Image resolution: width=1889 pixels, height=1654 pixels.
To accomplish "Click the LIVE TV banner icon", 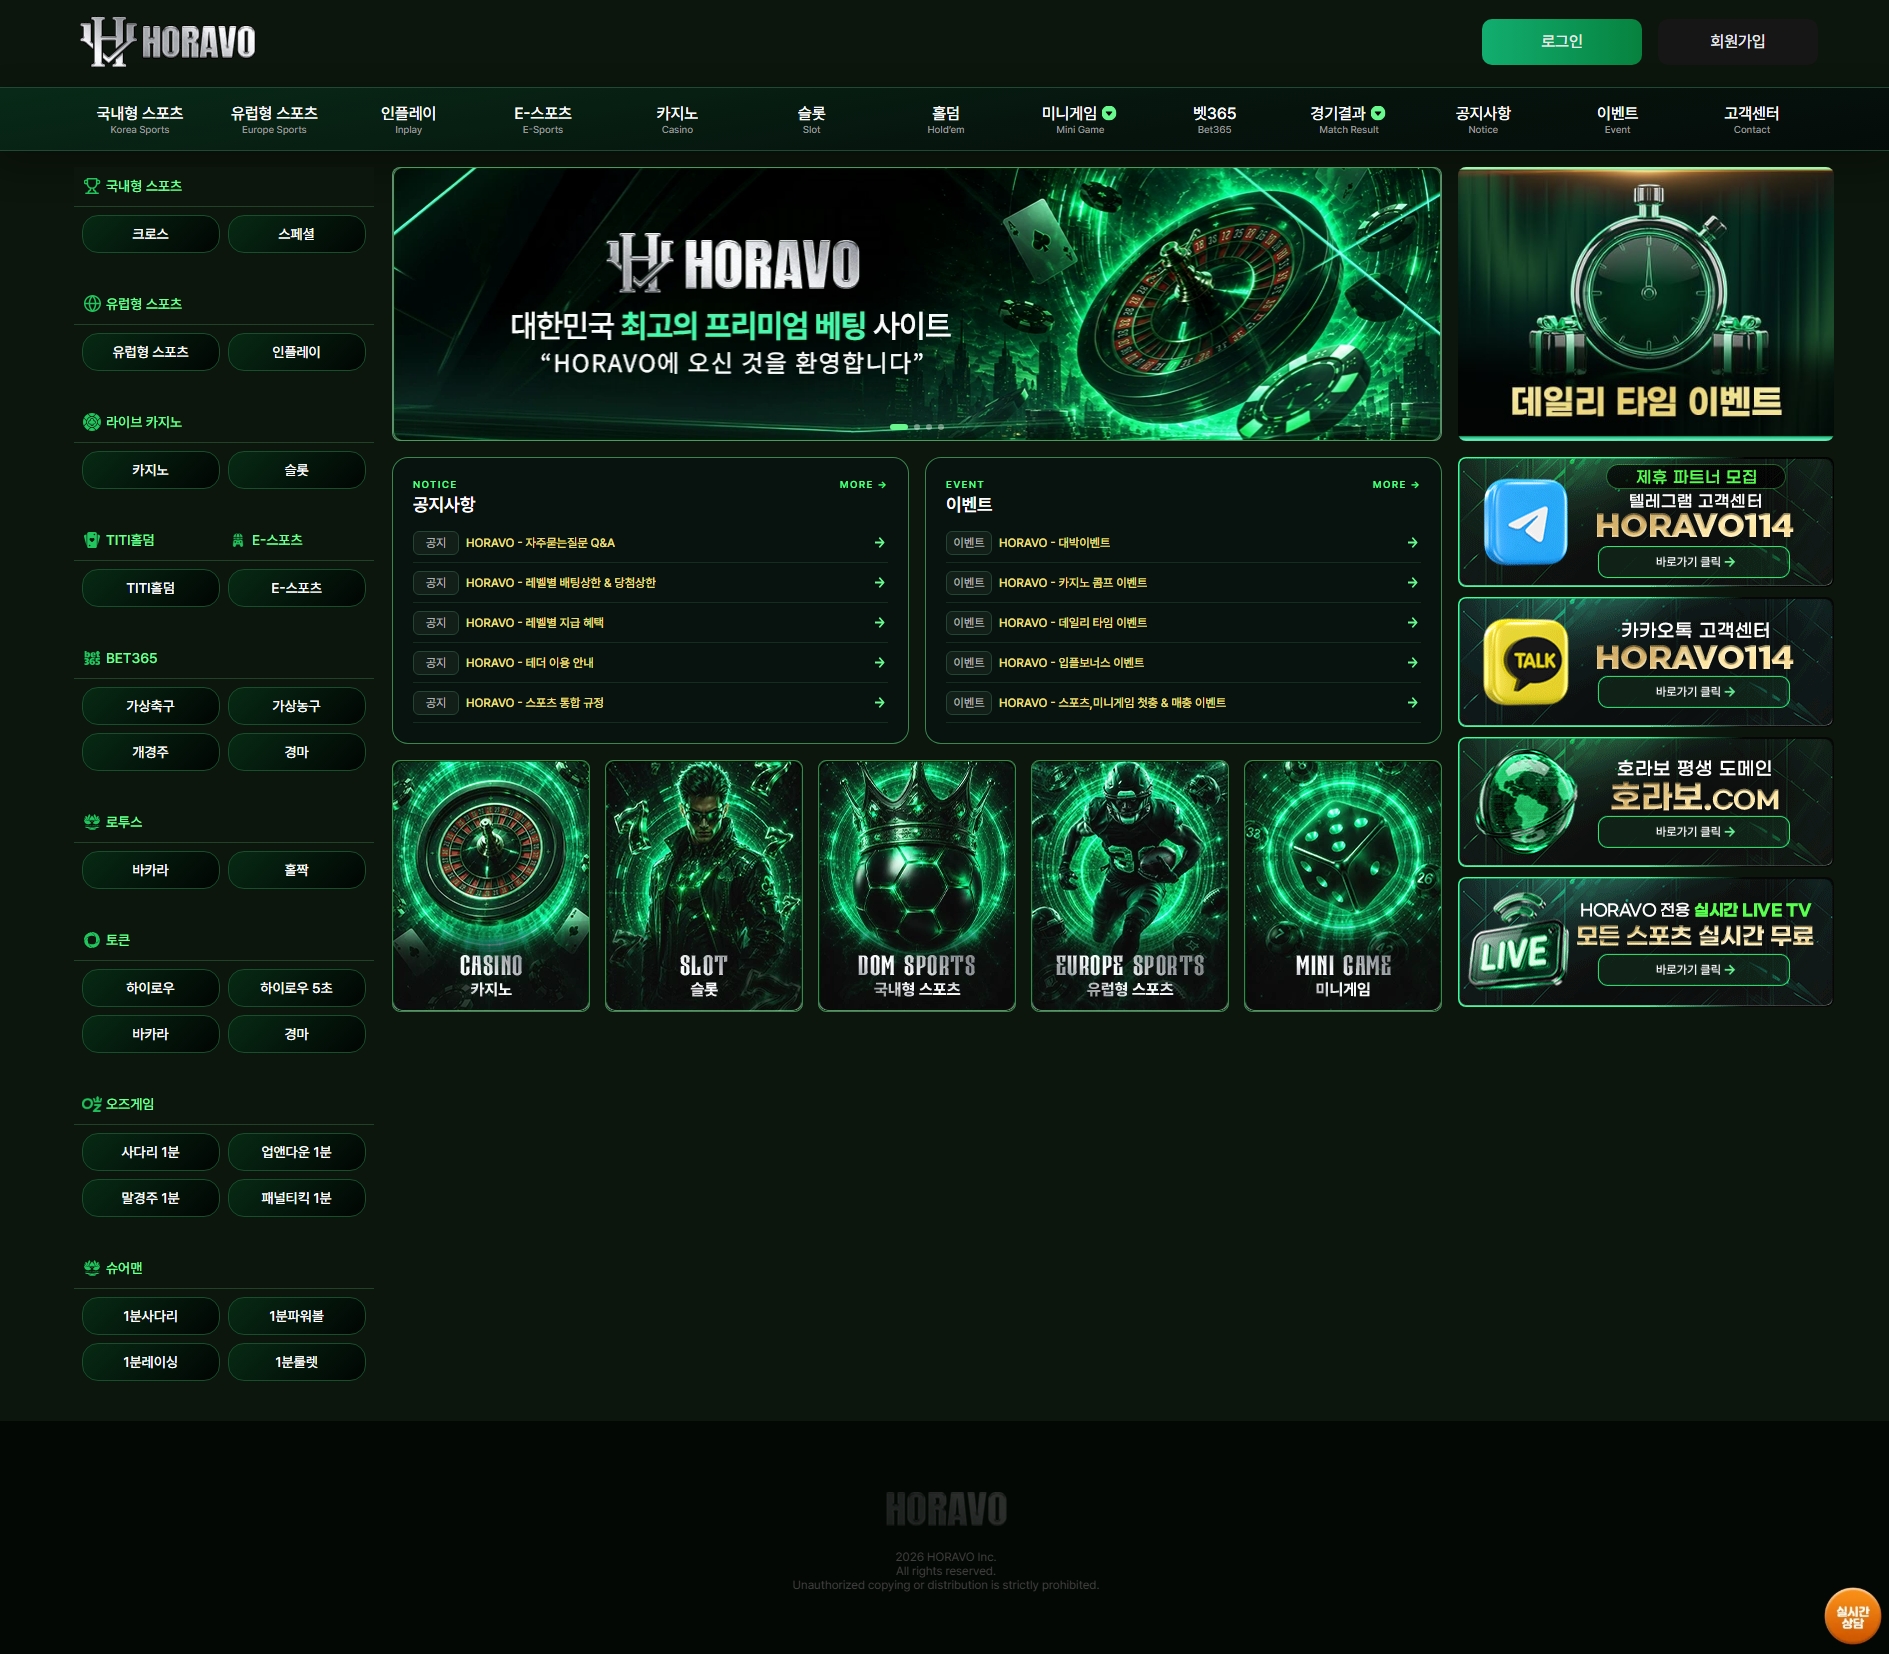I will 1516,942.
